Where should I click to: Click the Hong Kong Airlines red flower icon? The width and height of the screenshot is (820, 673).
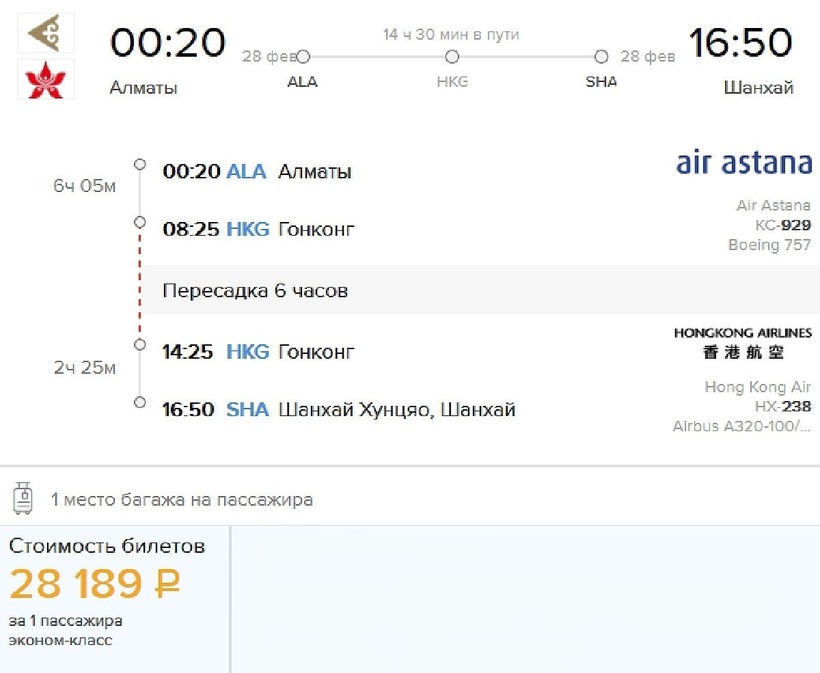tap(45, 80)
